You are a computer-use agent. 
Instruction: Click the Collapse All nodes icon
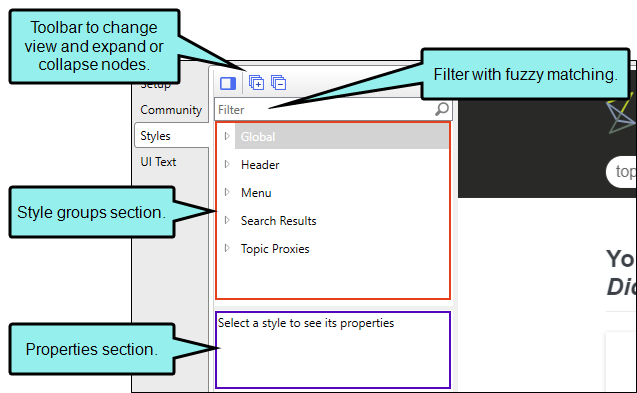279,83
